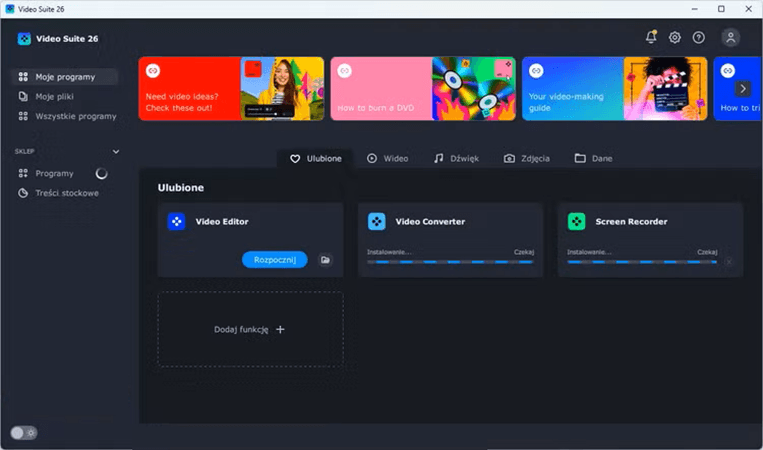Viewport: 763px width, 450px height.
Task: Minimize the Video Suite 26 window
Action: 694,9
